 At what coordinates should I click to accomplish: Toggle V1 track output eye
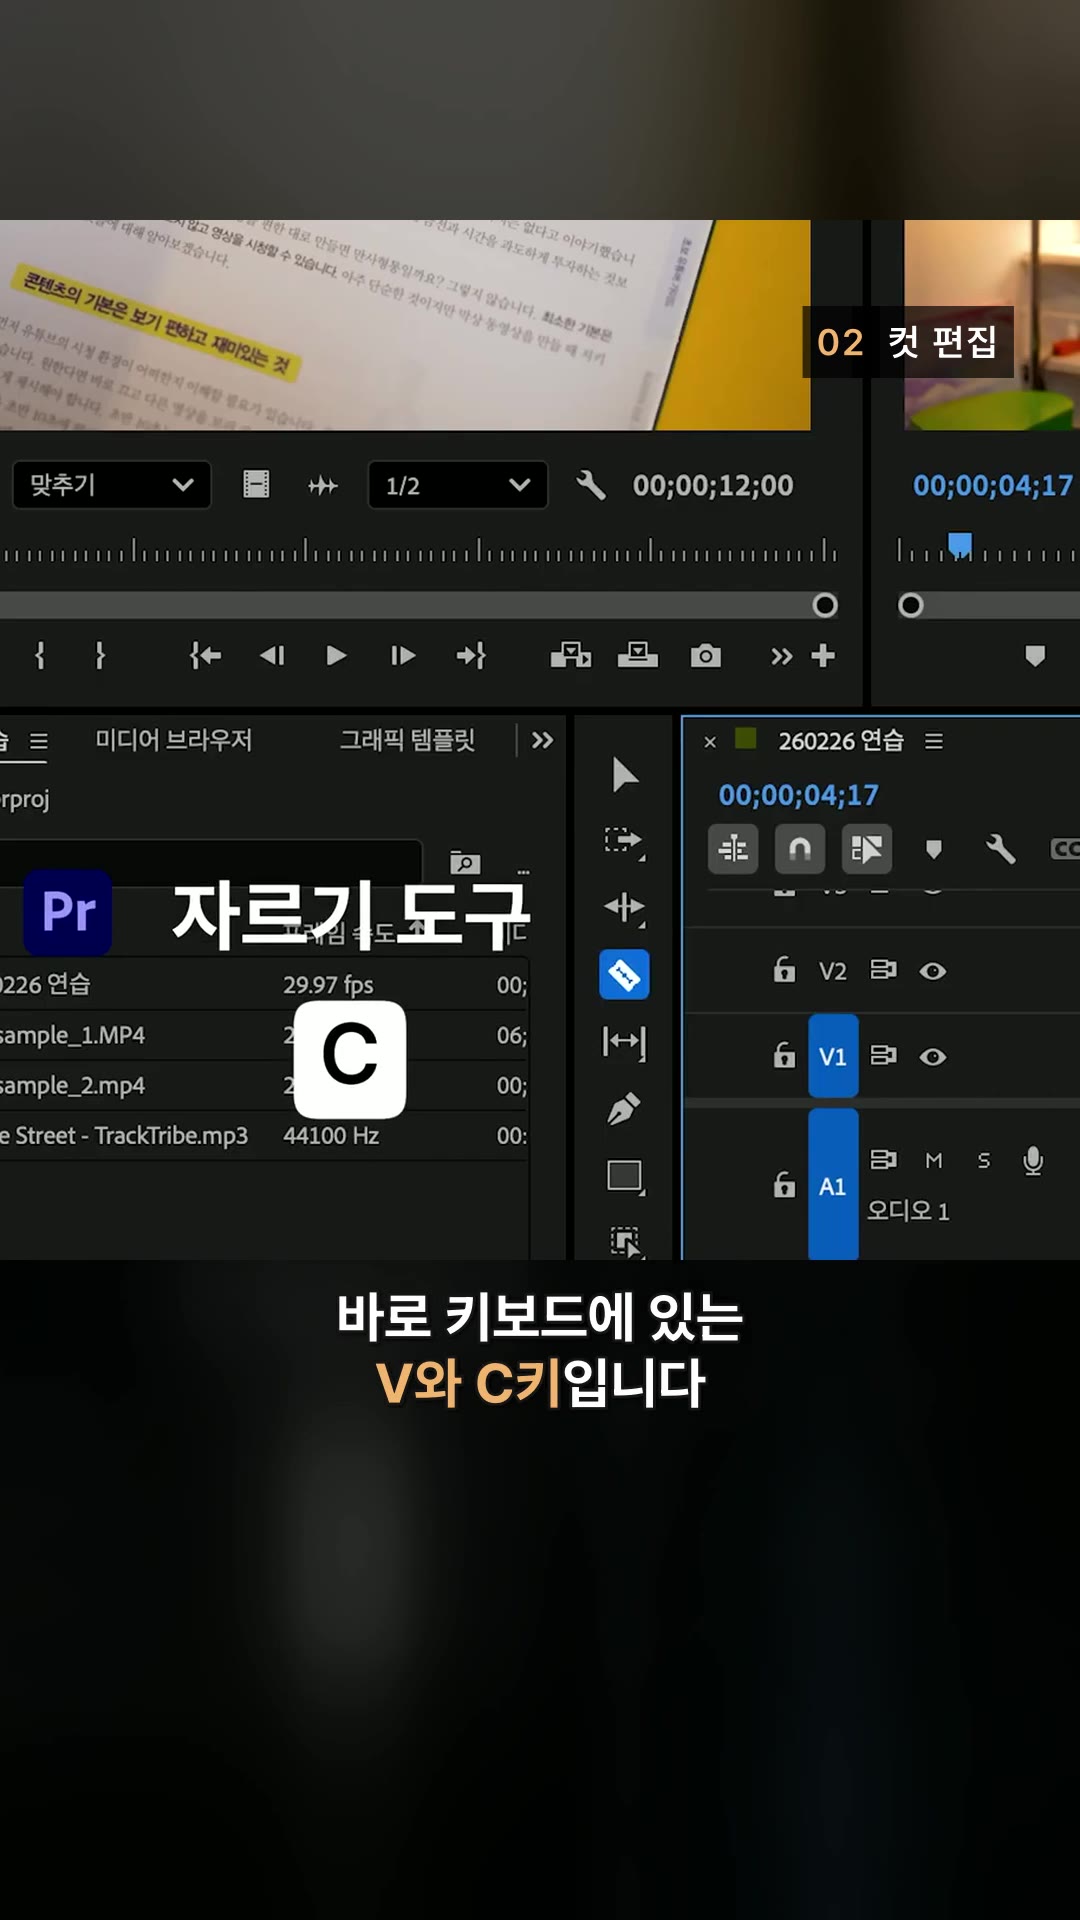tap(933, 1057)
